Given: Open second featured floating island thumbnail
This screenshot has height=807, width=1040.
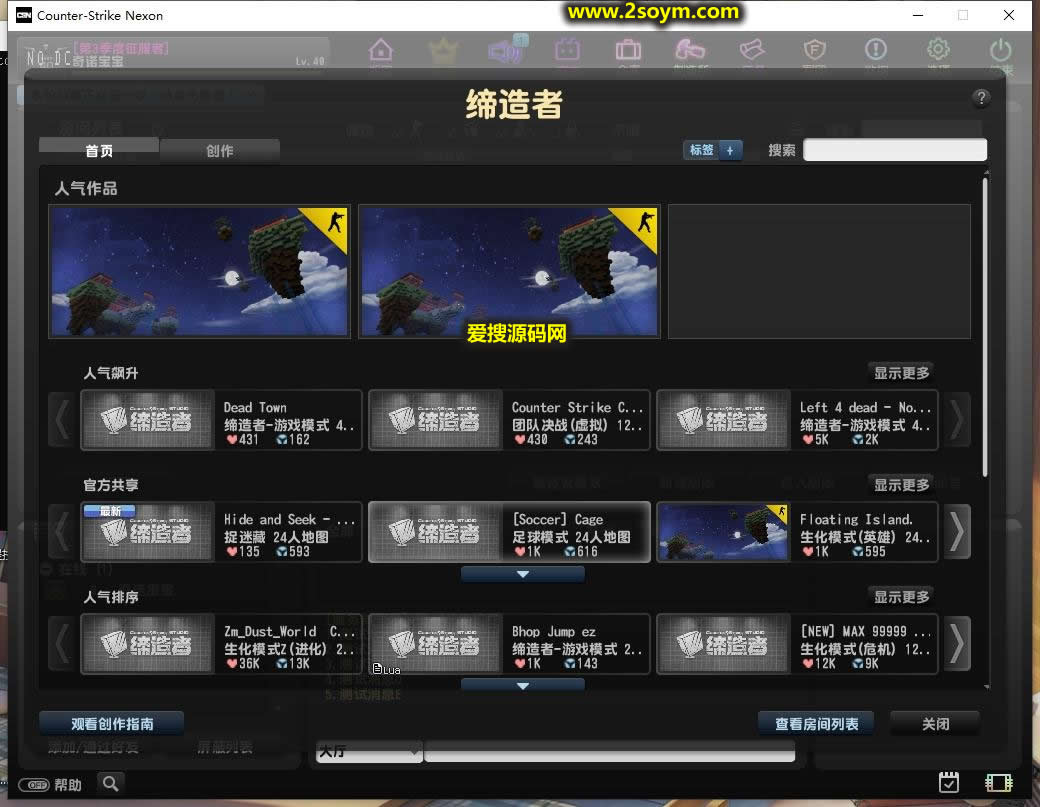Looking at the screenshot, I should [509, 271].
